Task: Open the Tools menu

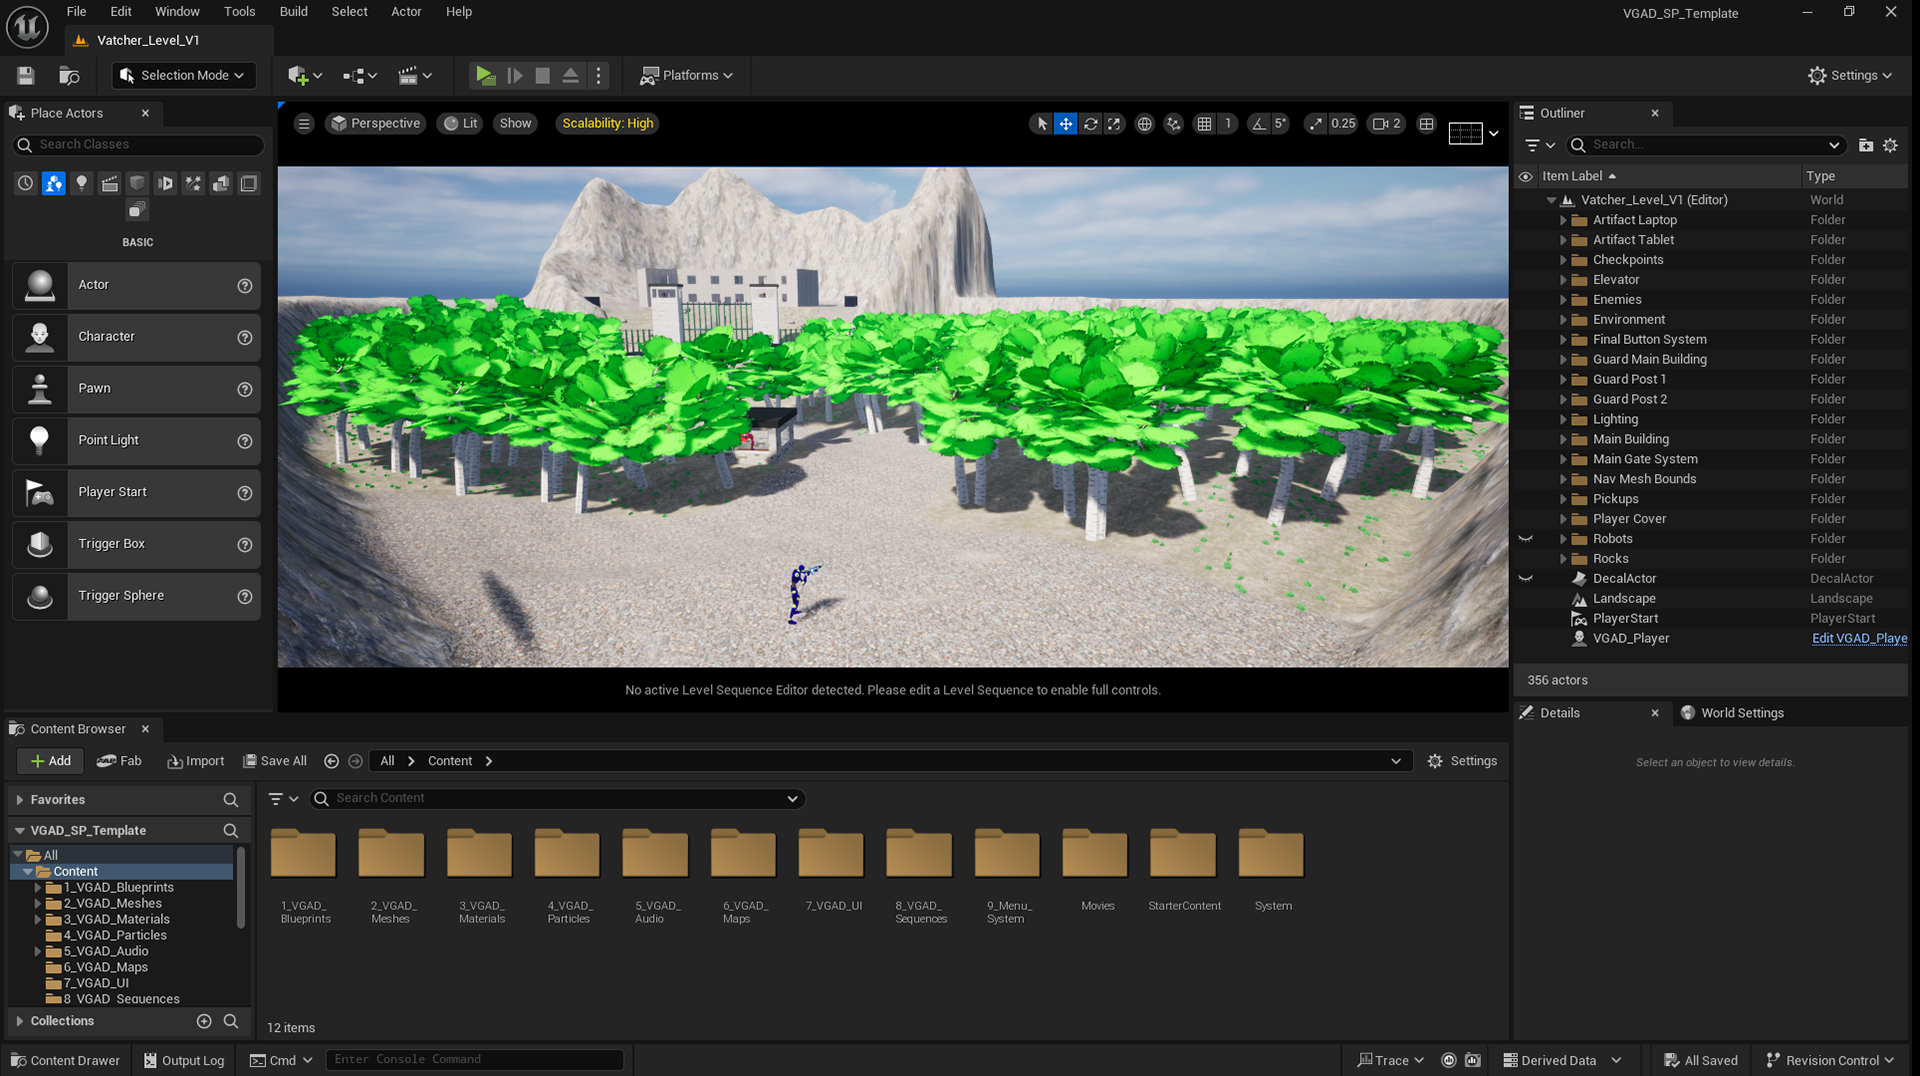Action: 239,12
